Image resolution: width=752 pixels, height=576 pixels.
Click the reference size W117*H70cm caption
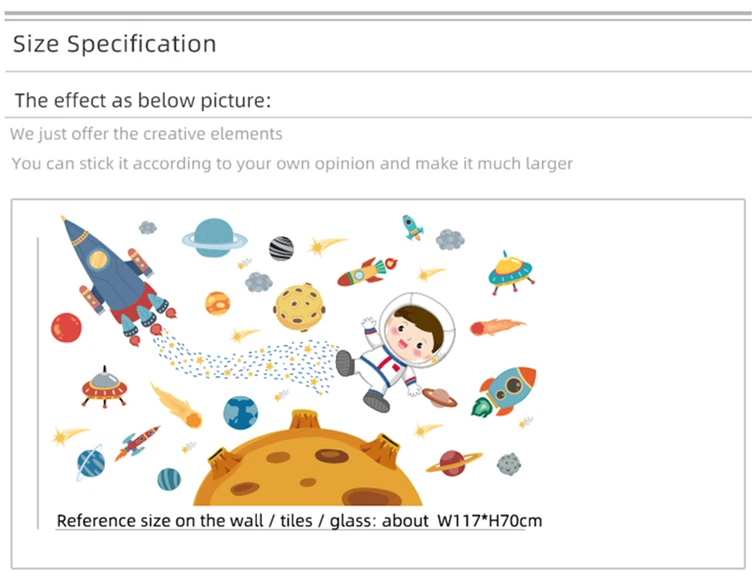[299, 521]
